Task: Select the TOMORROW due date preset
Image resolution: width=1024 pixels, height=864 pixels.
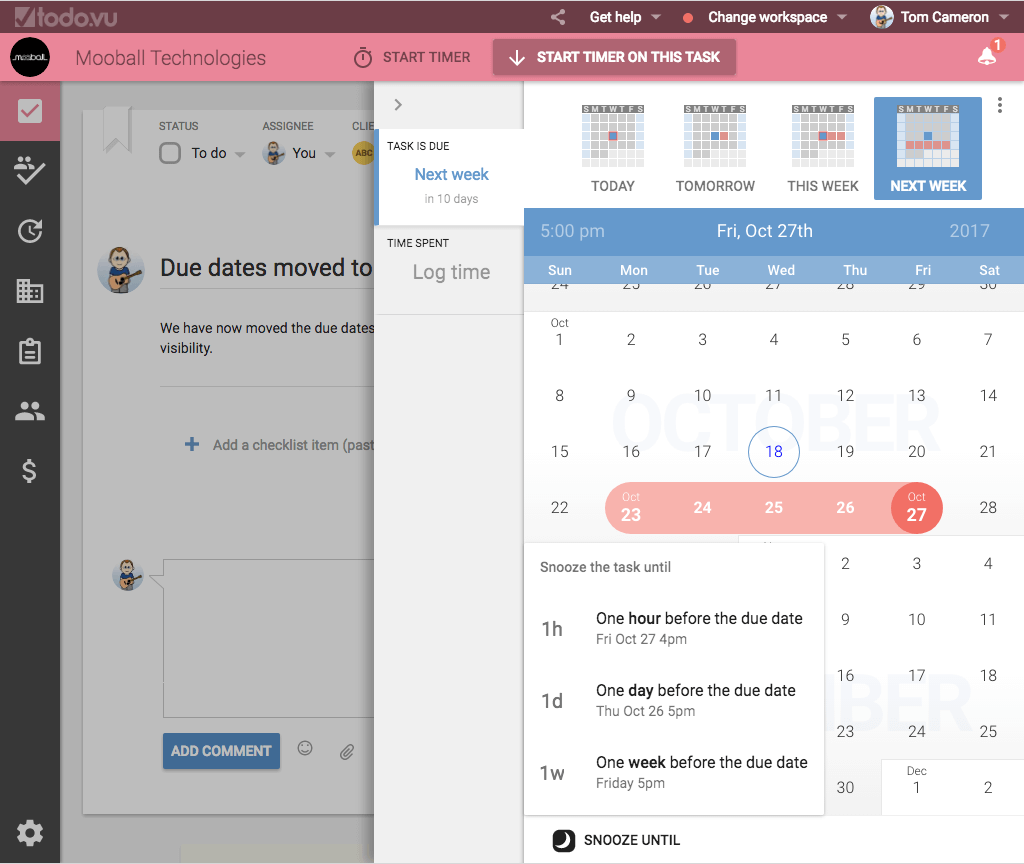Action: [x=715, y=148]
